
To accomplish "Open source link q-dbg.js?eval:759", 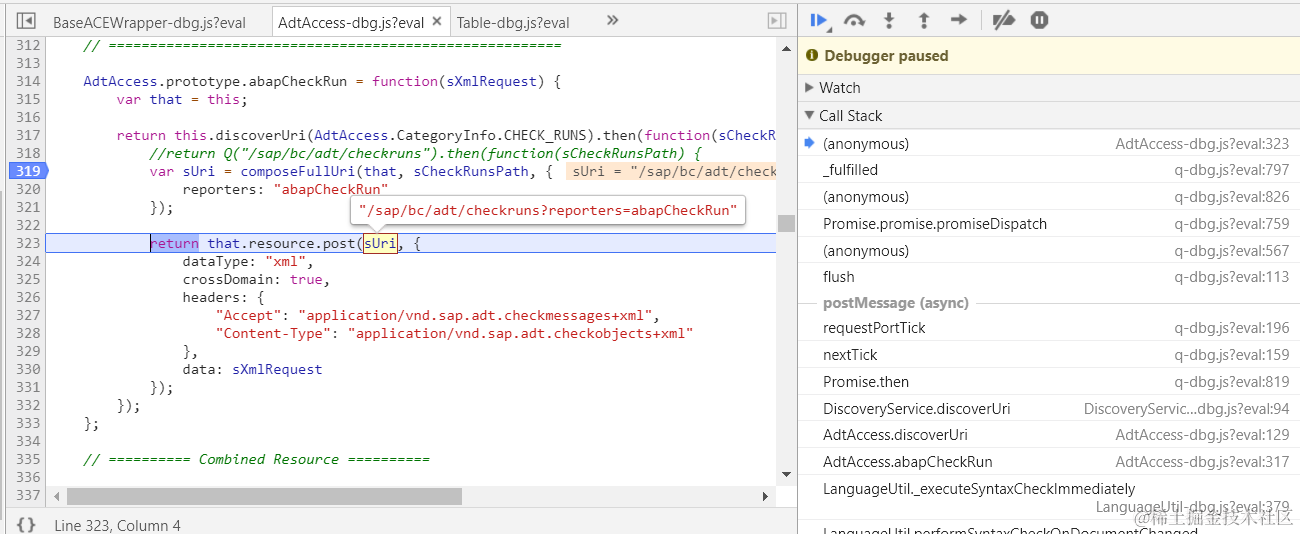I will click(x=1231, y=224).
